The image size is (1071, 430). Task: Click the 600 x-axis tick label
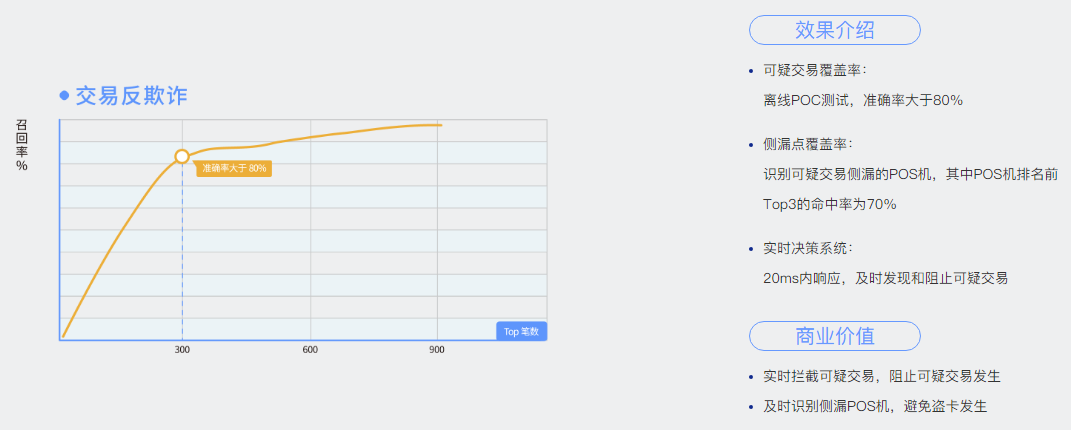coord(310,349)
